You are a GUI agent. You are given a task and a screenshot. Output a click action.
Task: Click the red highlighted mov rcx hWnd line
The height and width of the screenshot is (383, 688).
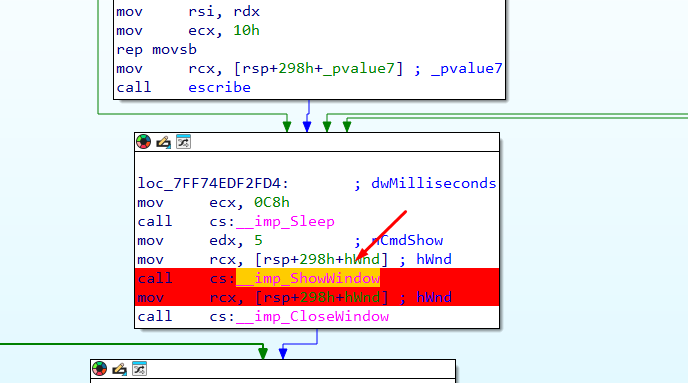pos(317,297)
